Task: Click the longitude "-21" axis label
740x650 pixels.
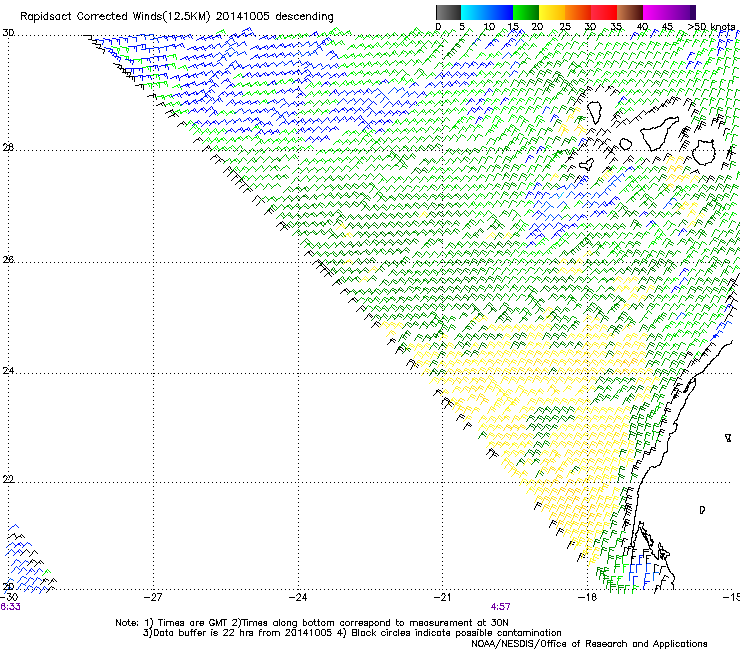Action: tap(442, 597)
